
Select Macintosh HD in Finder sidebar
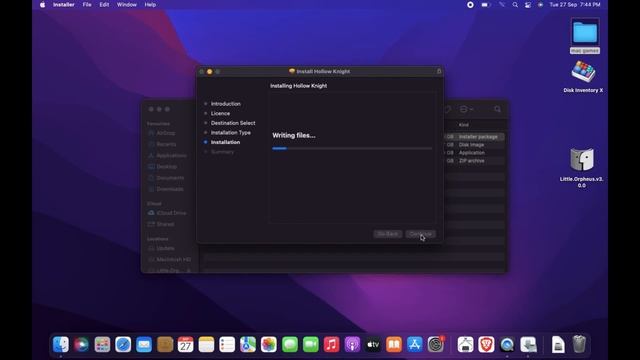click(173, 260)
